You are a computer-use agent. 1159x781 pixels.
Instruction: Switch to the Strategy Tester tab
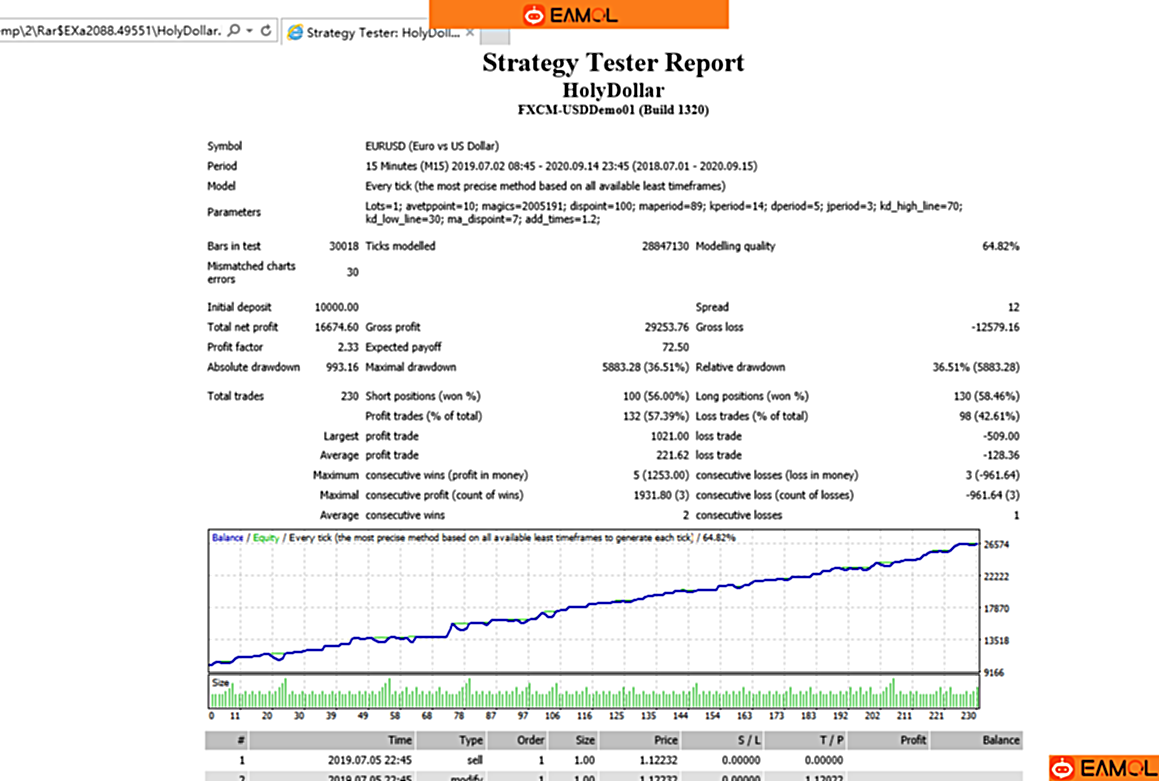[x=380, y=33]
